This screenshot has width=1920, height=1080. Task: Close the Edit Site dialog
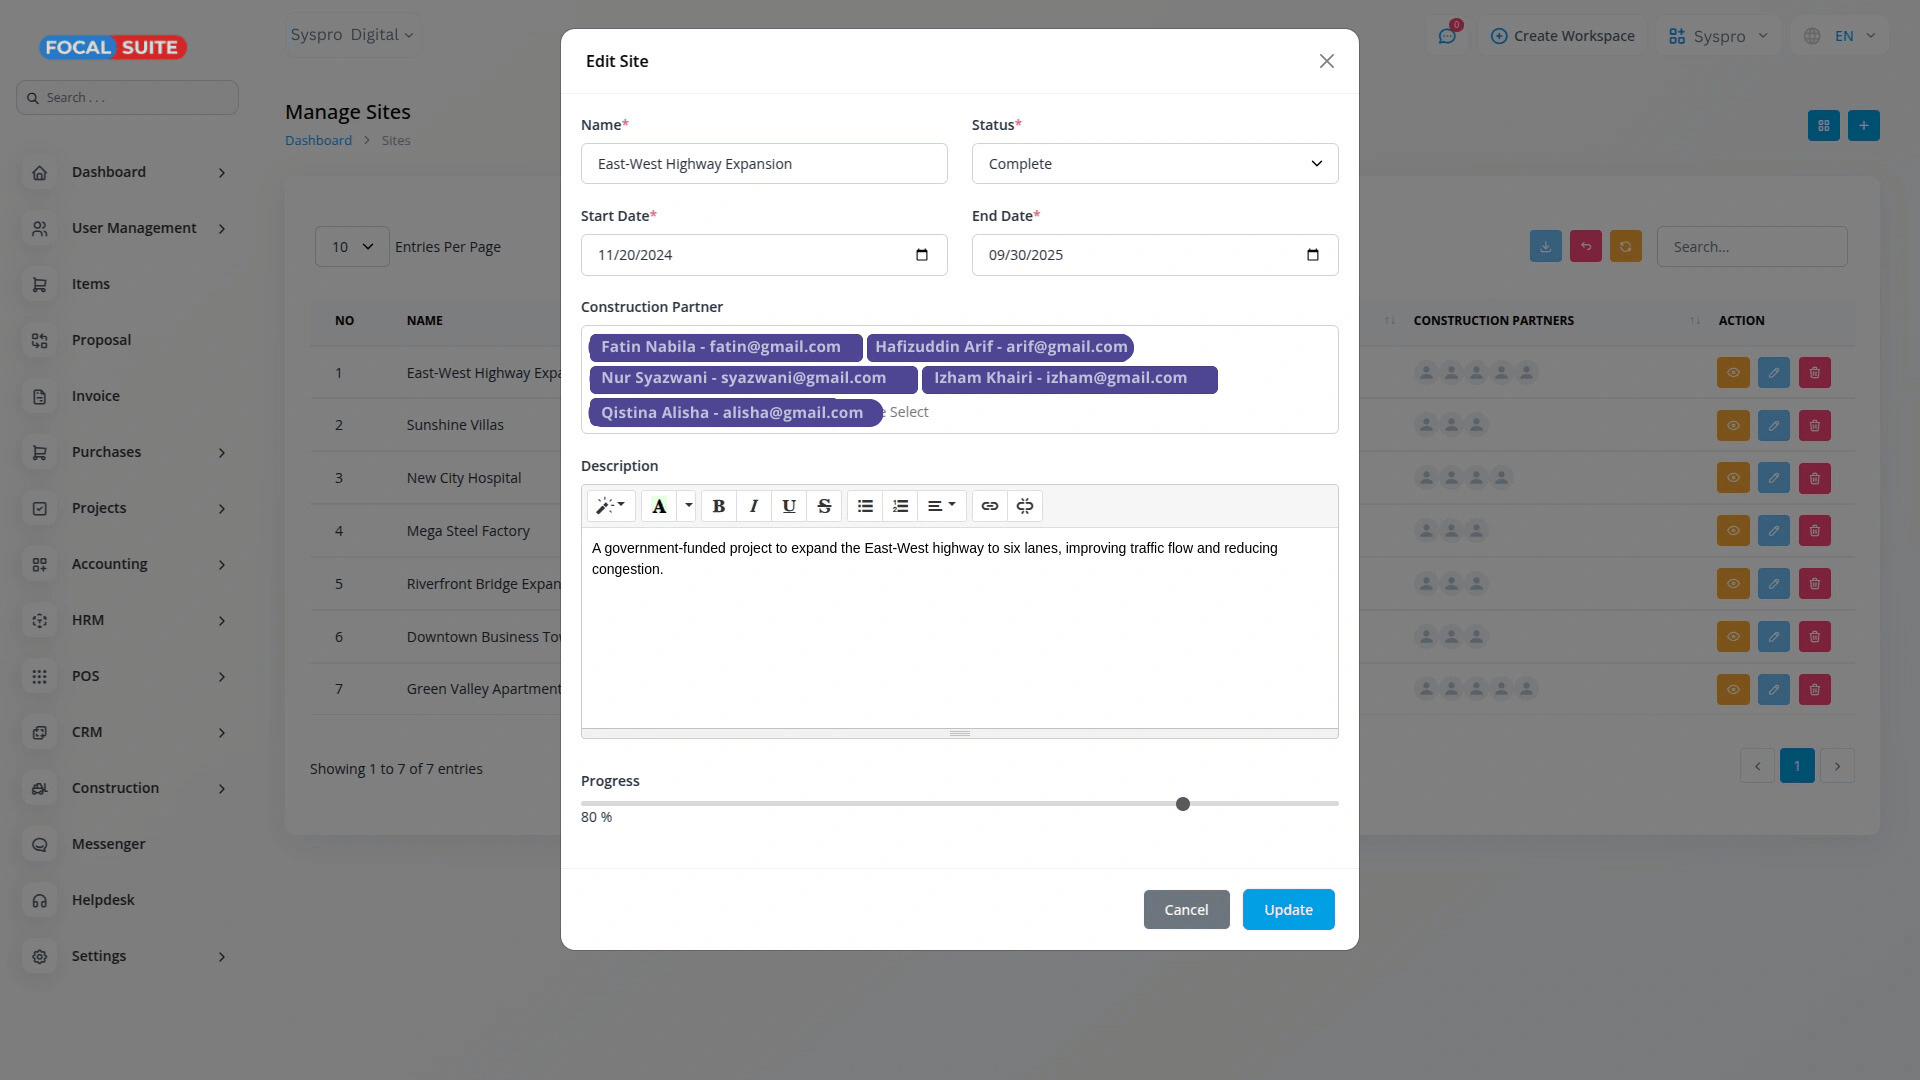[x=1326, y=61]
